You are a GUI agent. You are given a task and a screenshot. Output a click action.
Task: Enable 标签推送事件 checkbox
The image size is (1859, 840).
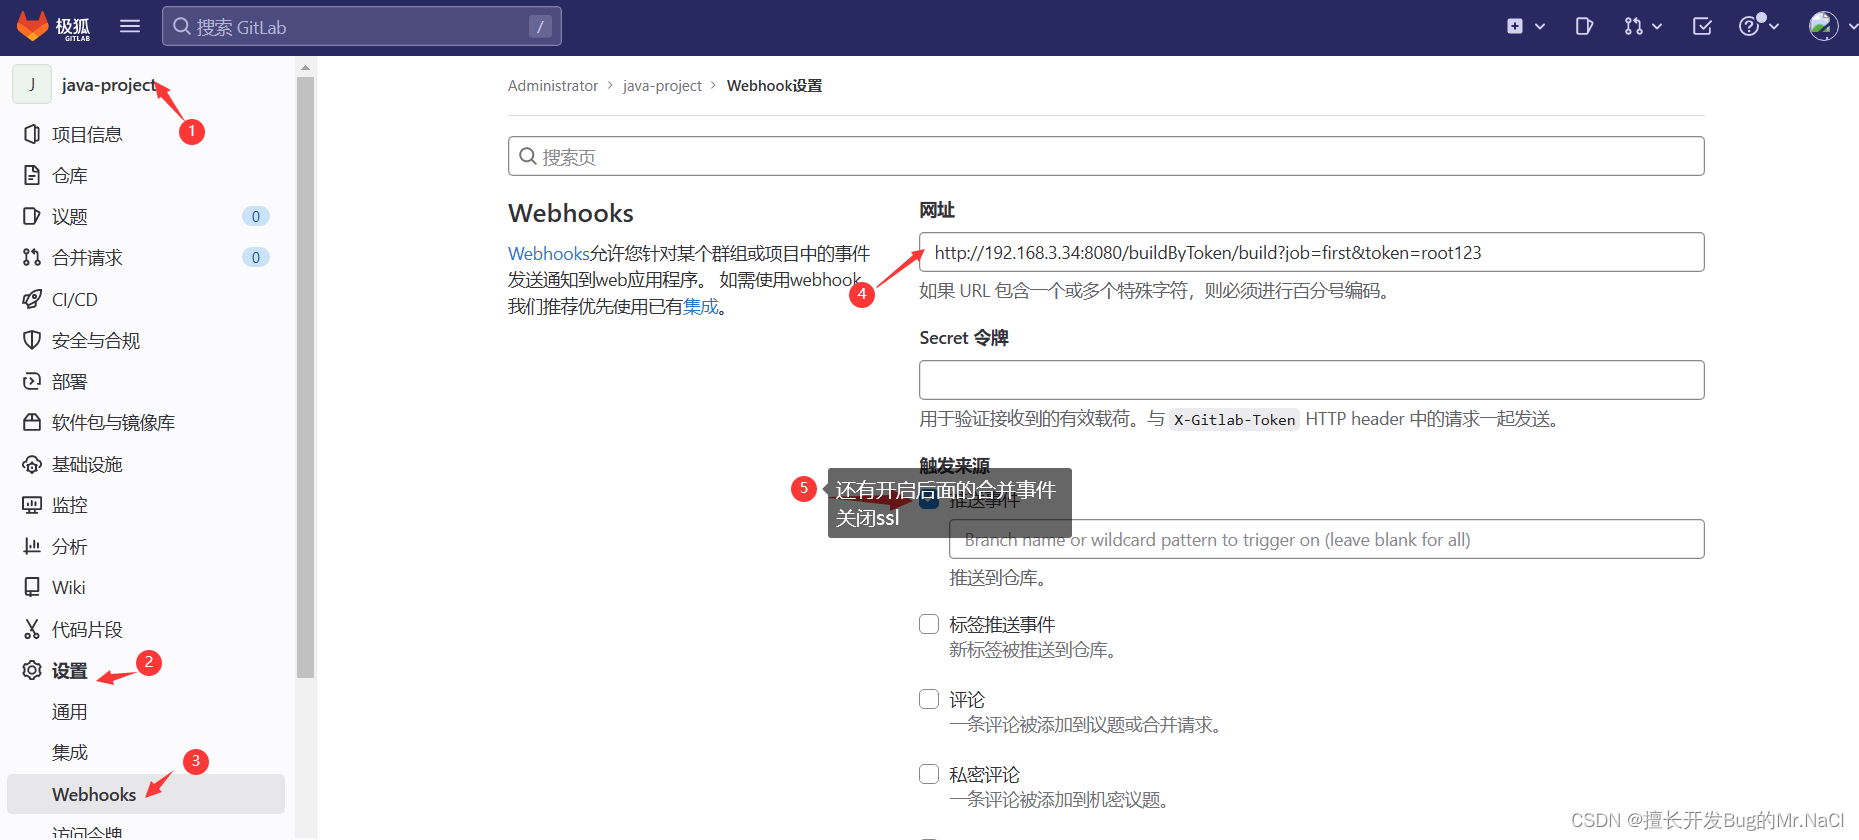[x=929, y=624]
